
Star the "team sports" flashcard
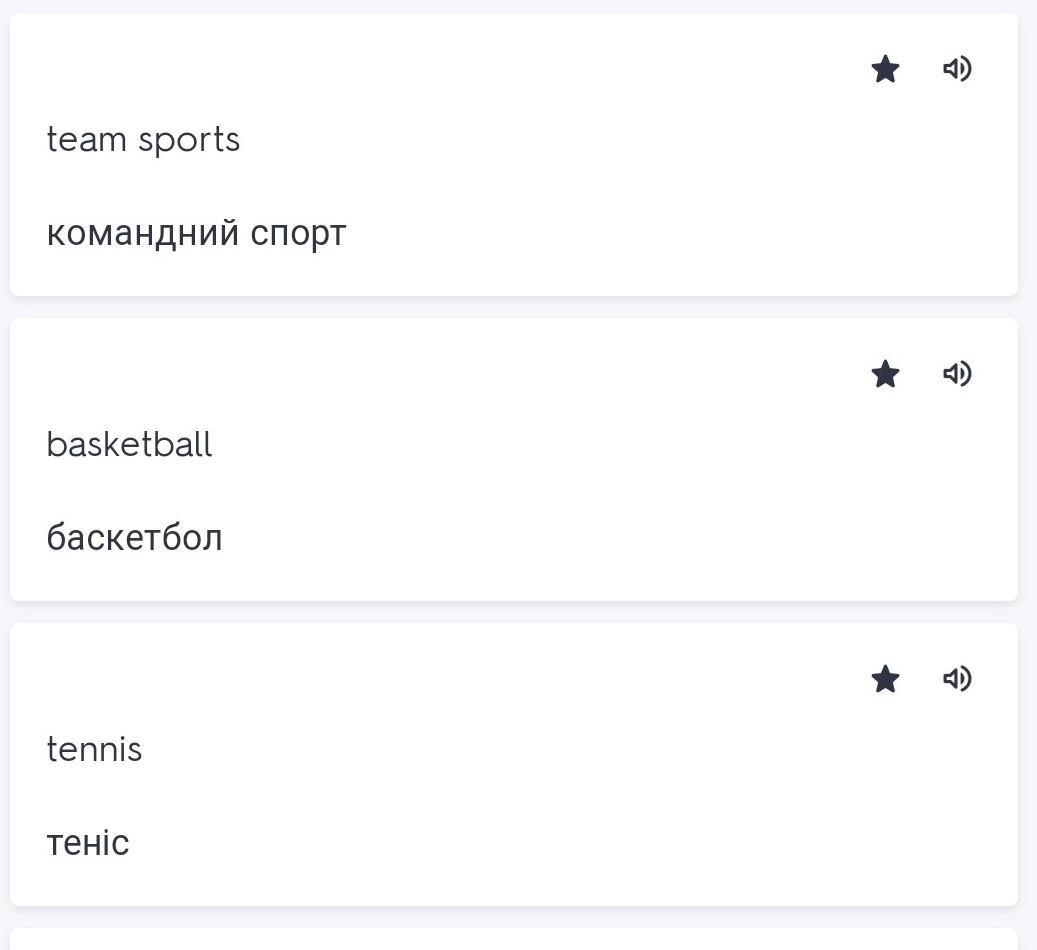[885, 70]
